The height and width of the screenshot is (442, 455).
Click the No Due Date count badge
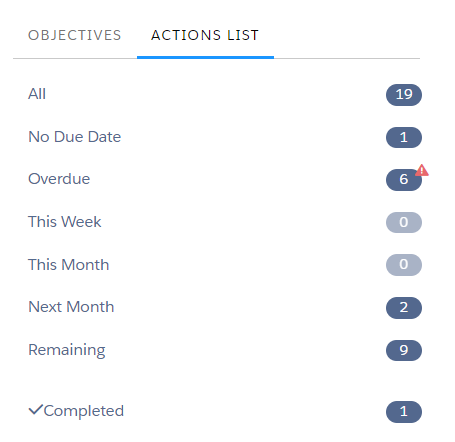point(404,137)
